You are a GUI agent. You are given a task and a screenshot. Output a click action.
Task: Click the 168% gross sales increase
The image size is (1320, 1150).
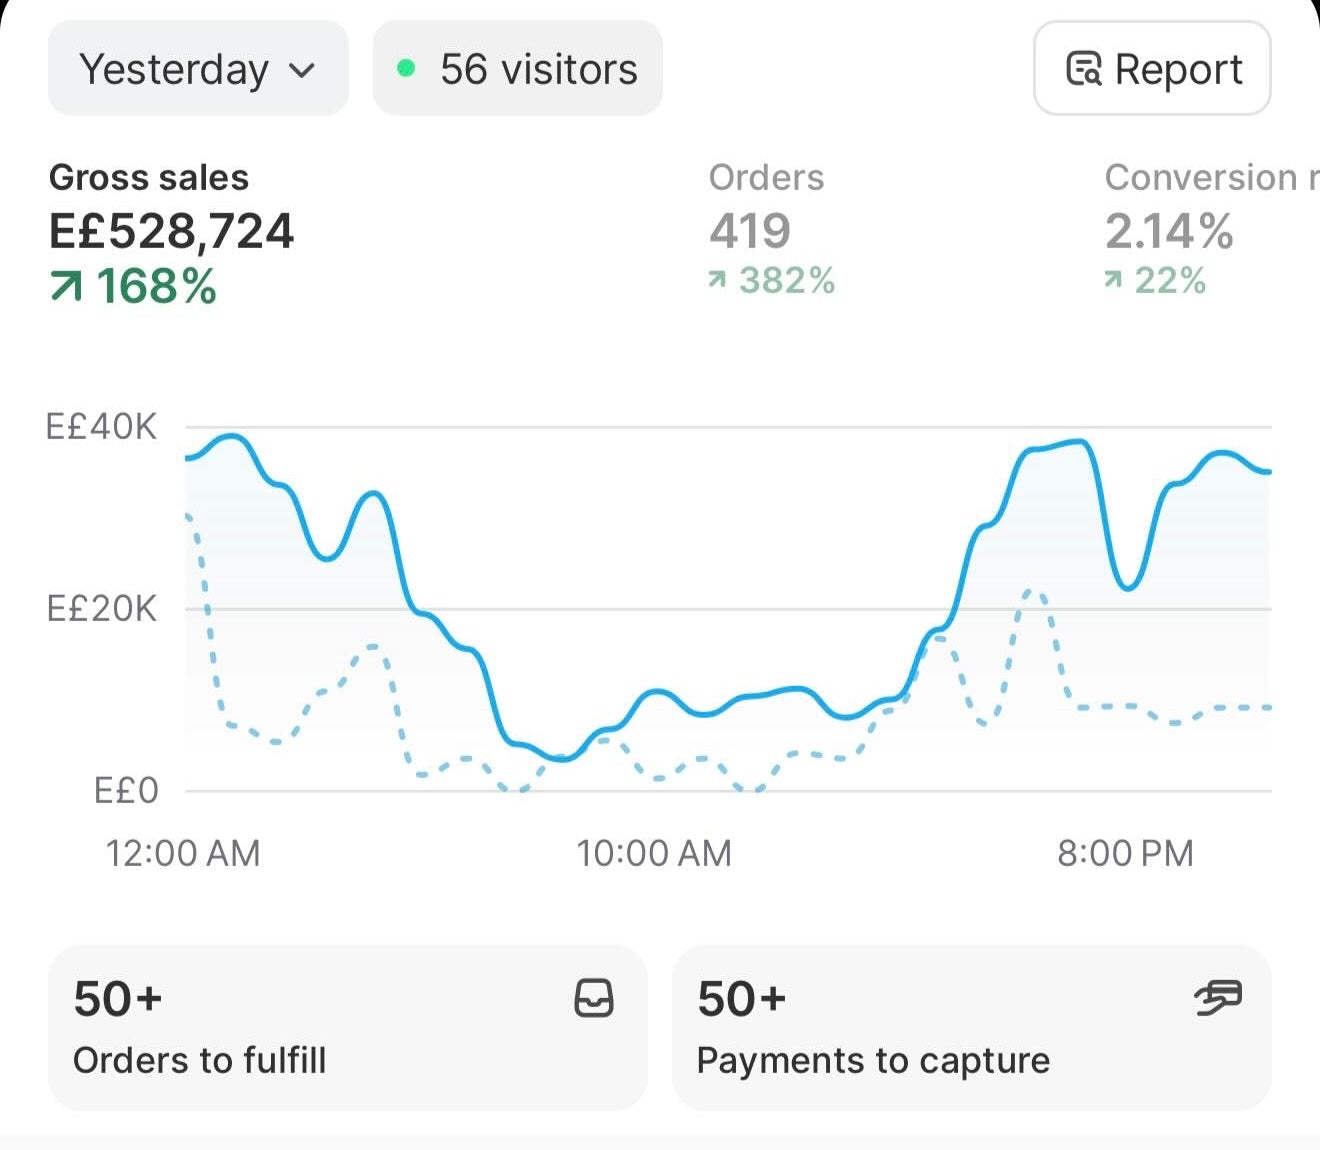pos(133,287)
